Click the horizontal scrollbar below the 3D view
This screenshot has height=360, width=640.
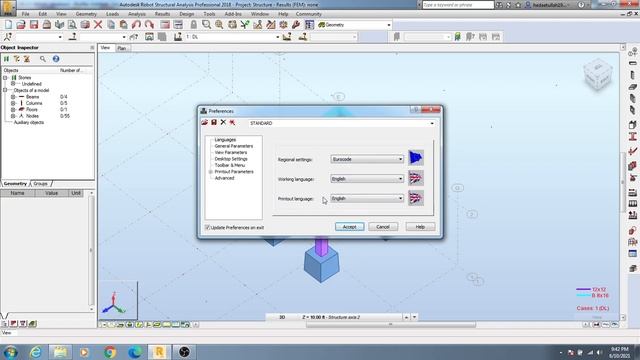click(391, 324)
